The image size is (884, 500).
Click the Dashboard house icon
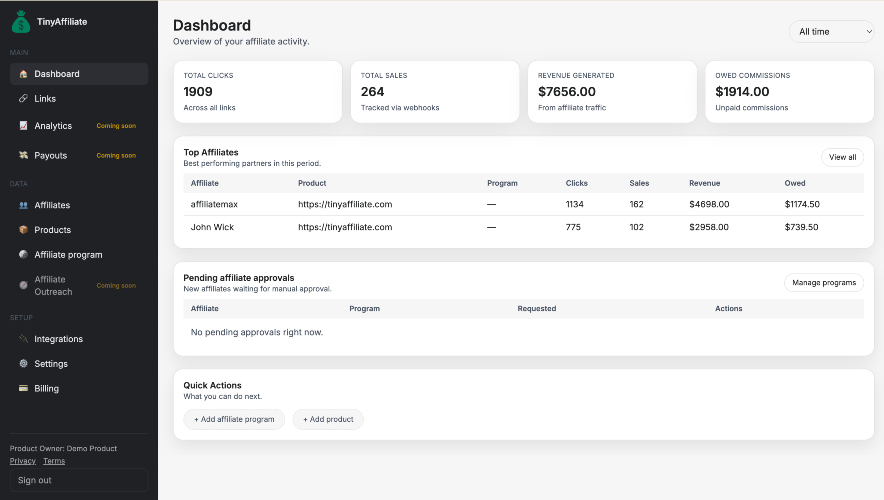(x=24, y=74)
